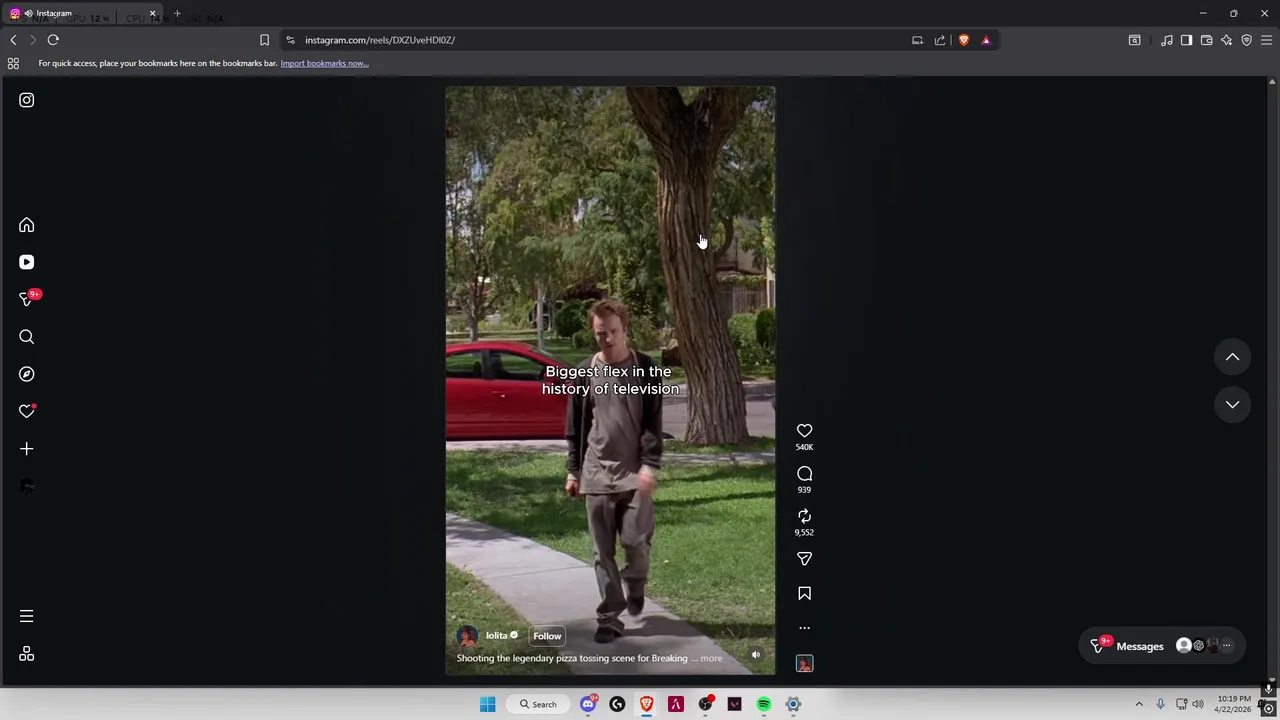The width and height of the screenshot is (1280, 720).
Task: Open Brave main hamburger menu
Action: (x=1266, y=40)
